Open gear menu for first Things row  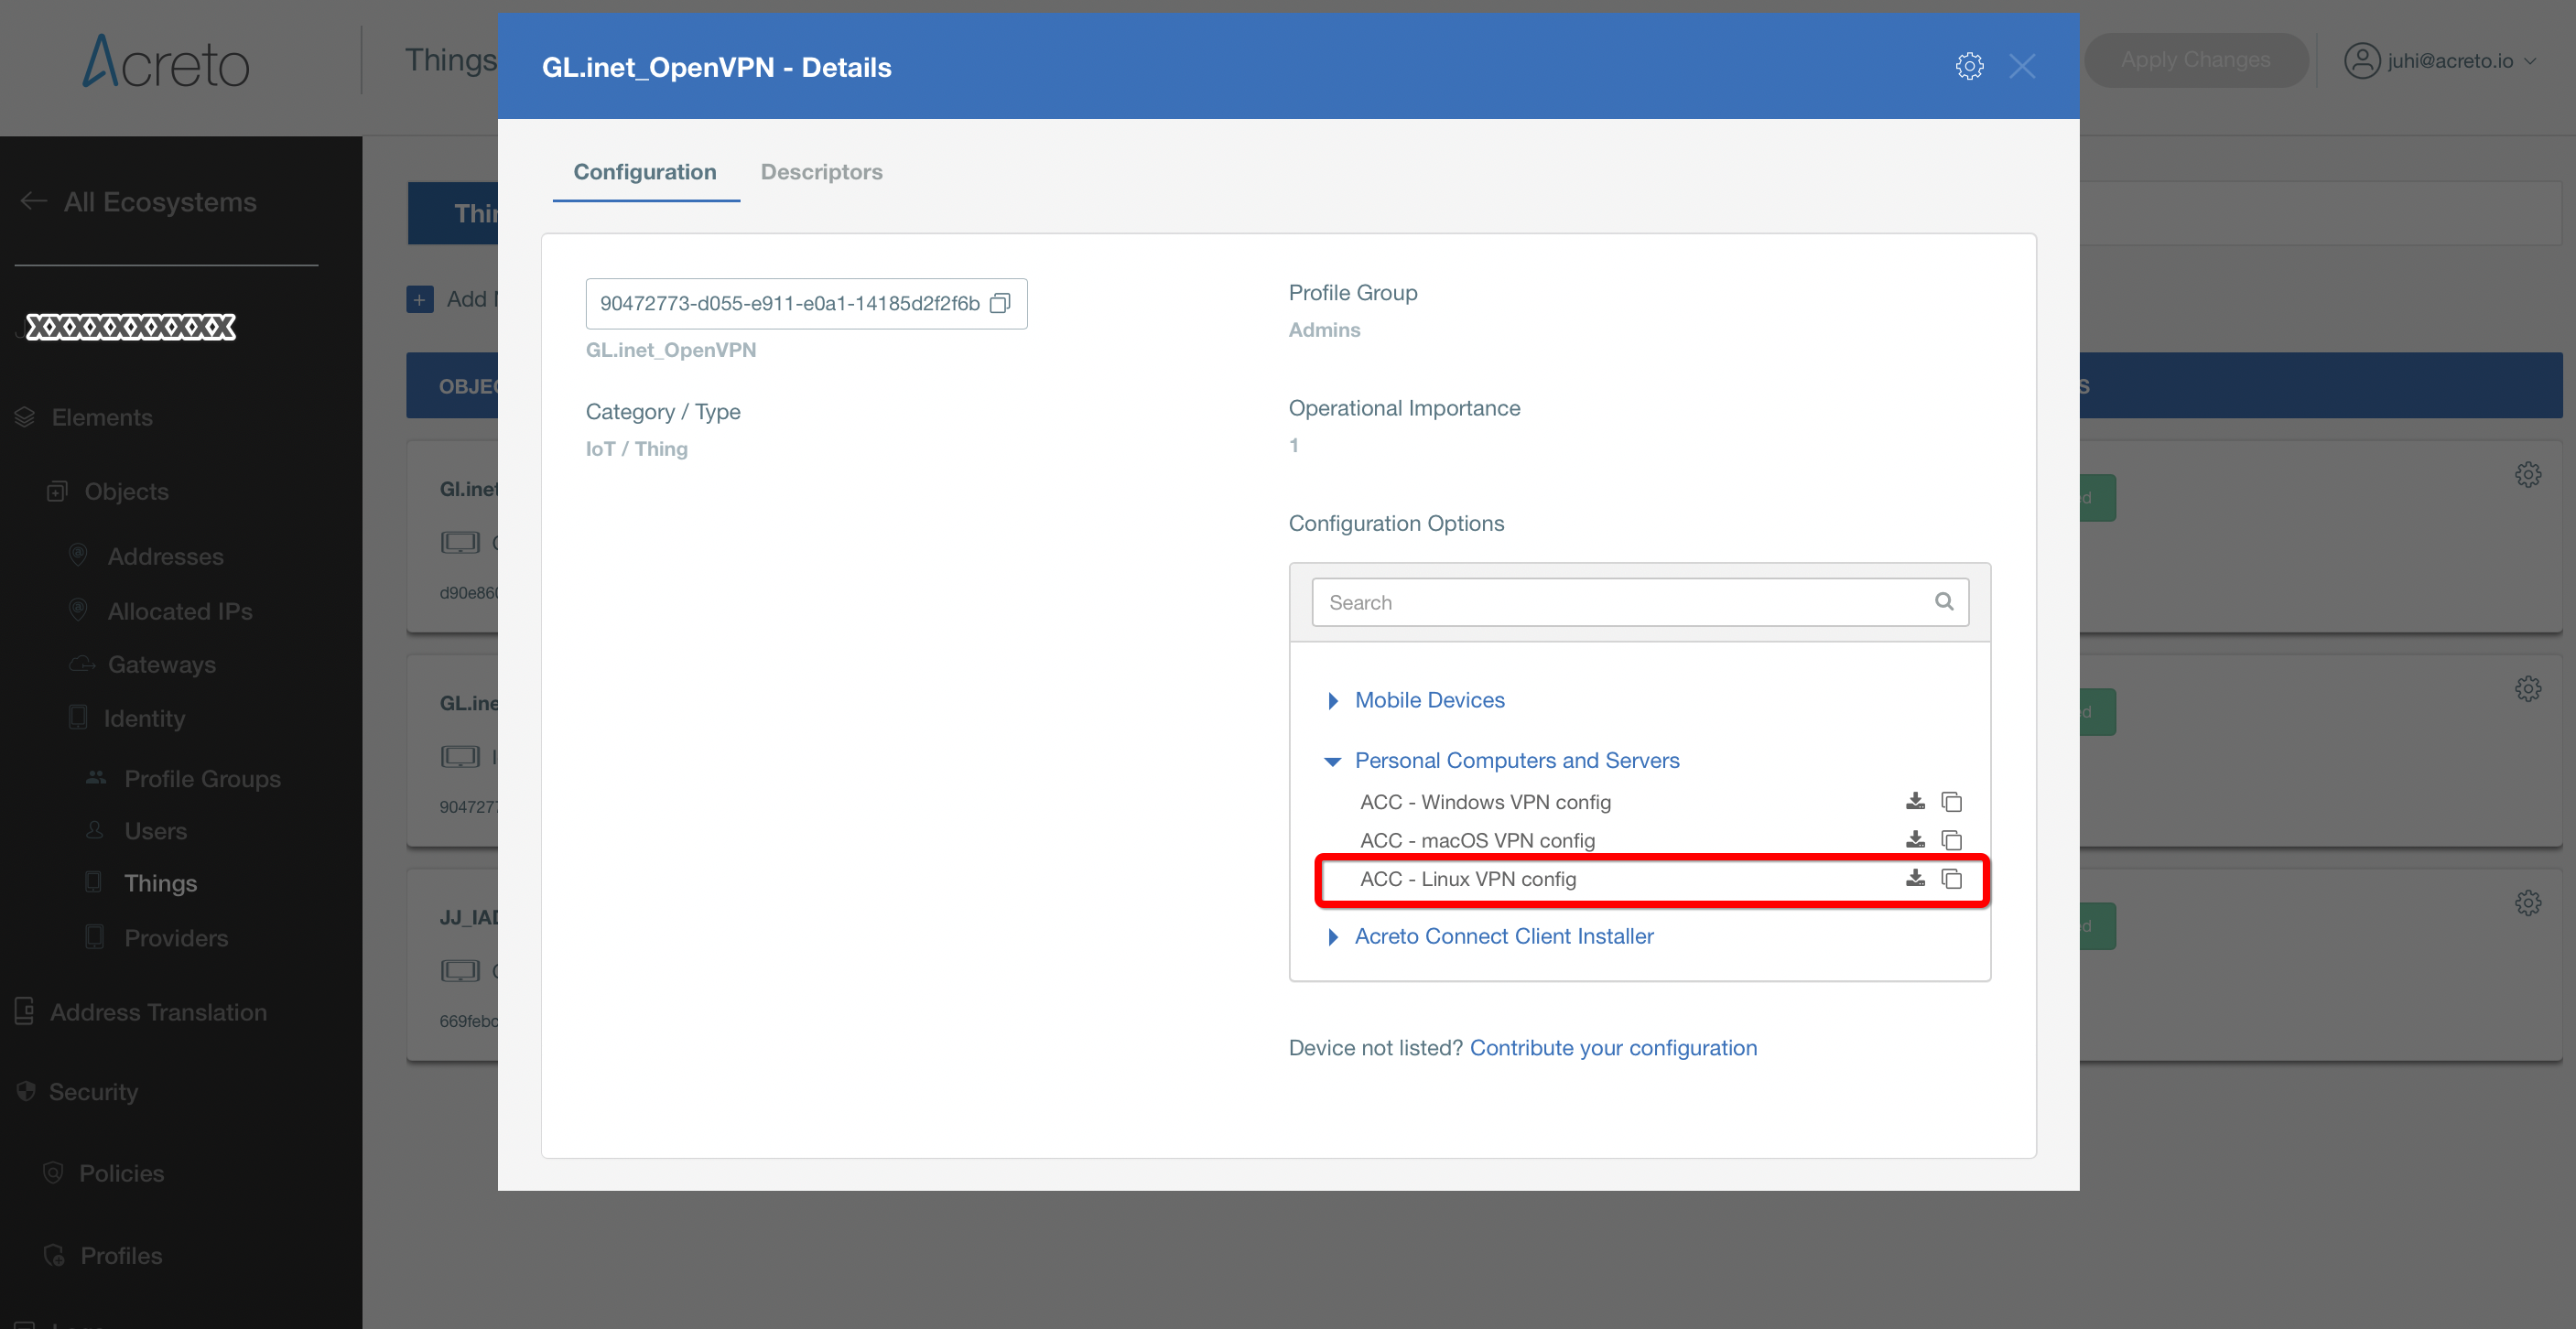2528,474
